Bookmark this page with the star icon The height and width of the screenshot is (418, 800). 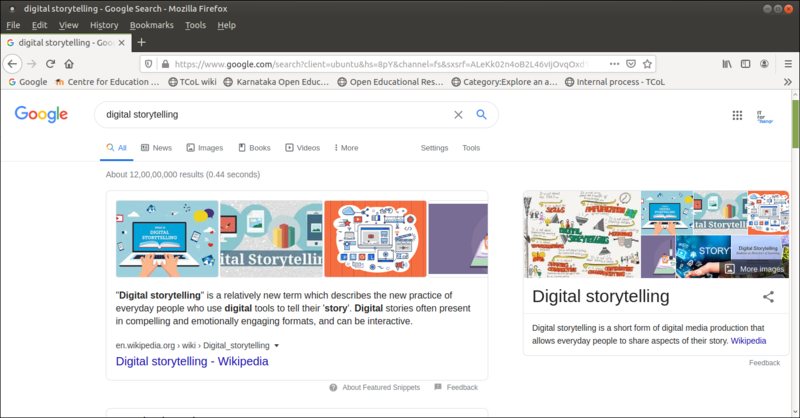[x=647, y=64]
